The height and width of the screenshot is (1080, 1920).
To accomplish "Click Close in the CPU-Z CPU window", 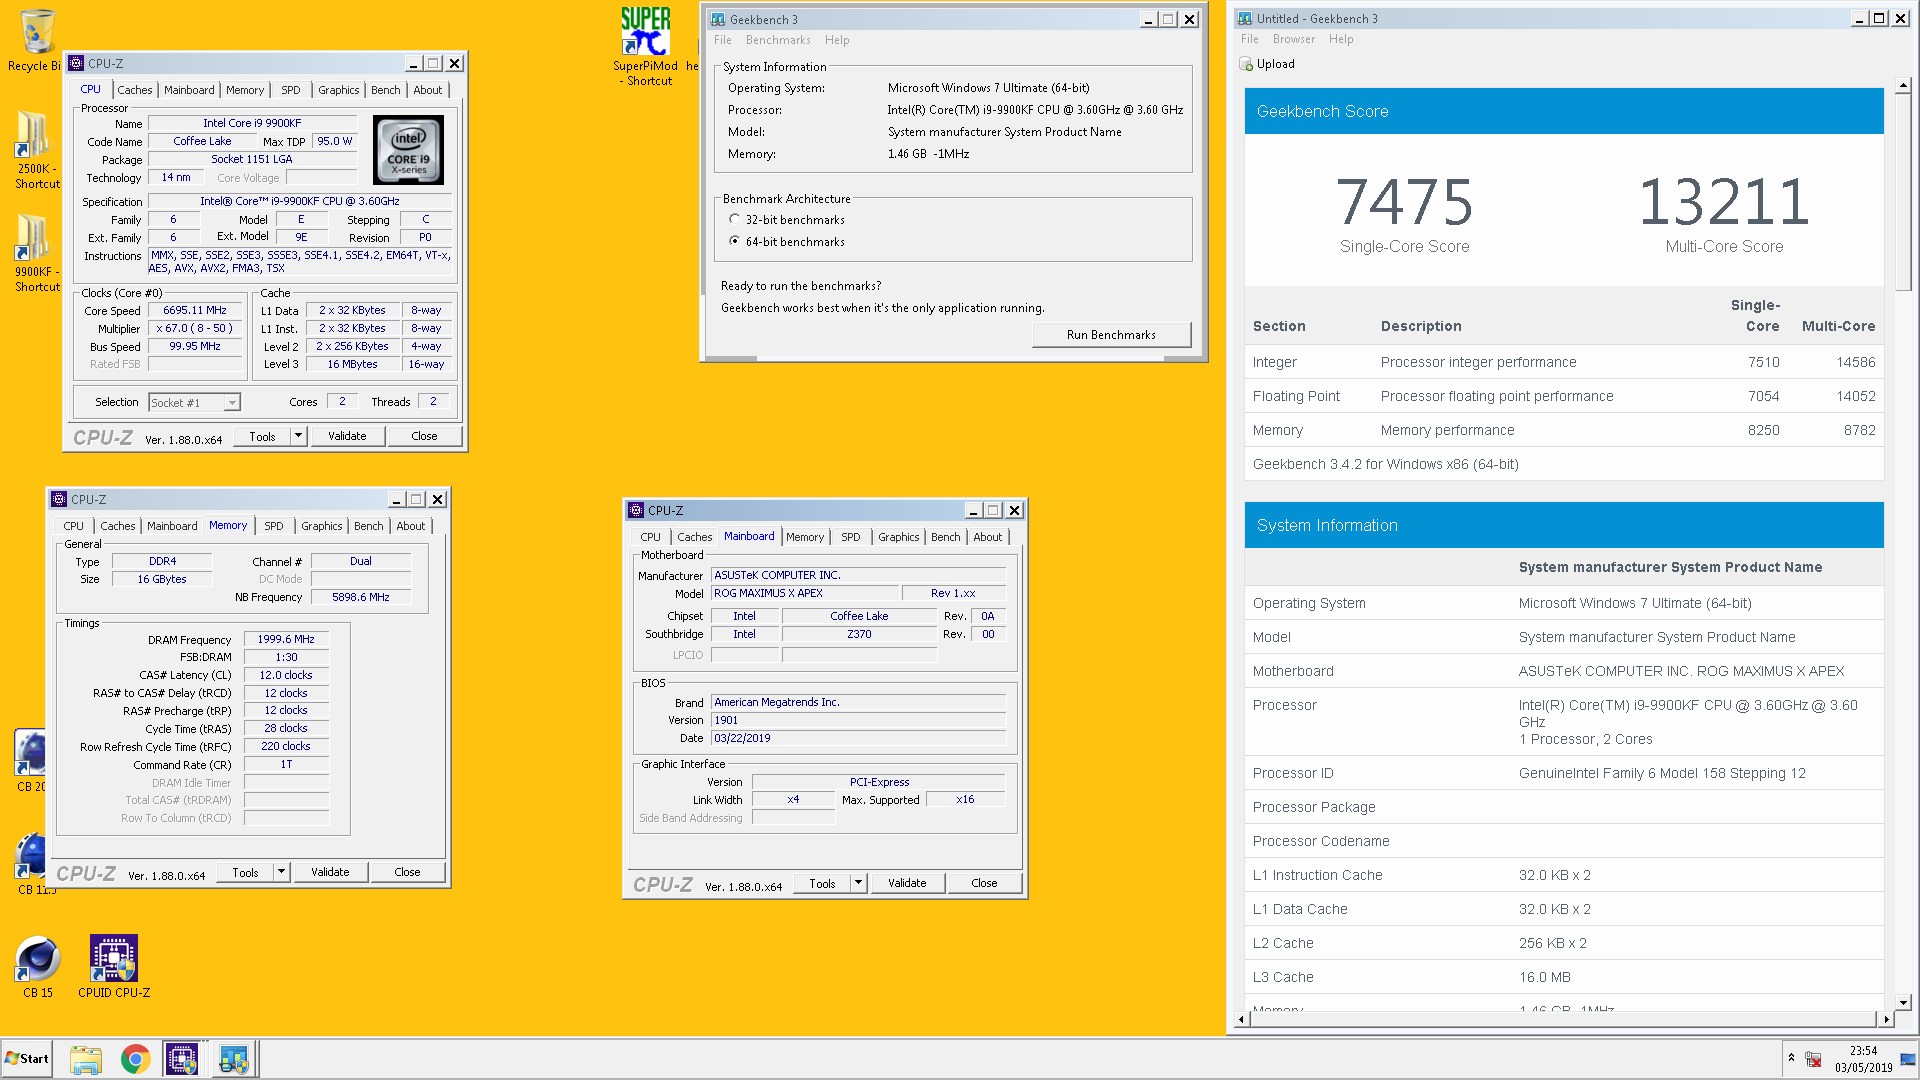I will coord(424,436).
